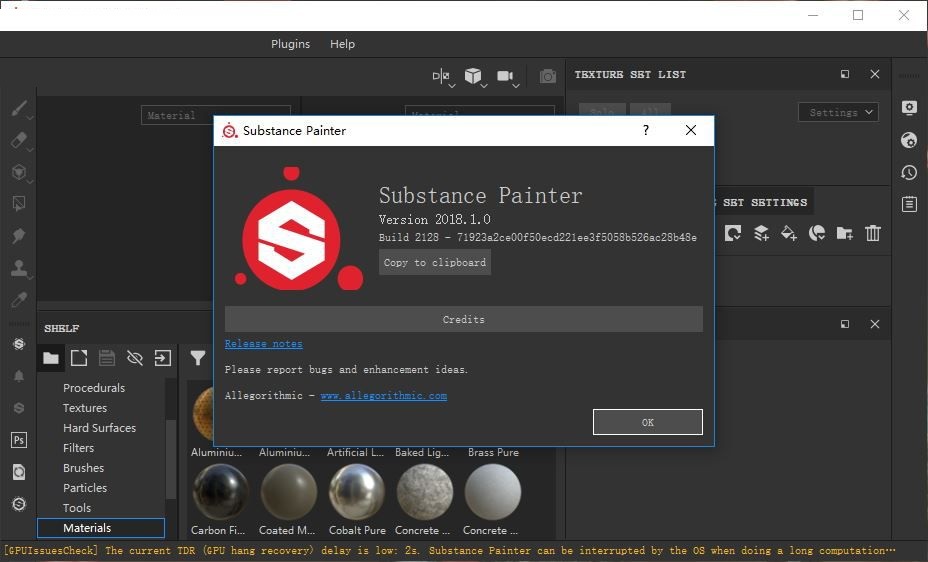Click OK in the about dialog
The height and width of the screenshot is (562, 928).
pyautogui.click(x=647, y=422)
